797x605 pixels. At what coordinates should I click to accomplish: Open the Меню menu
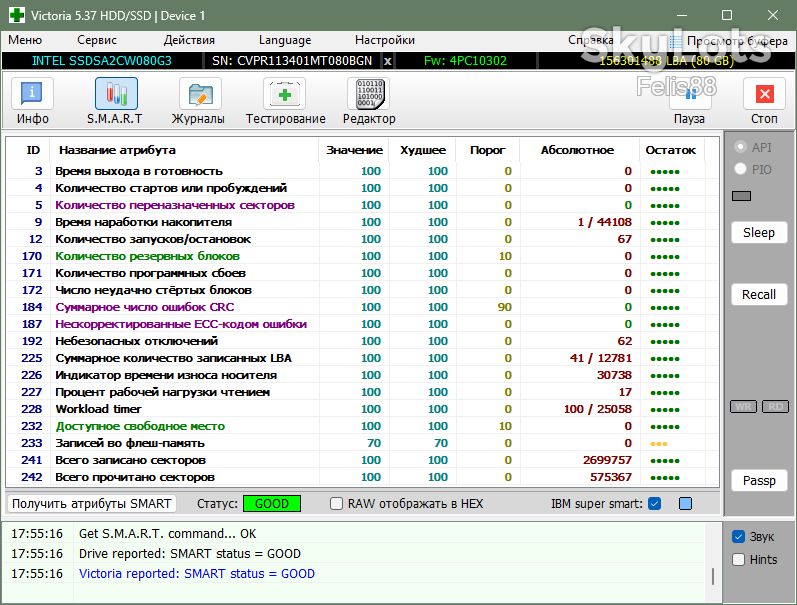tap(25, 40)
